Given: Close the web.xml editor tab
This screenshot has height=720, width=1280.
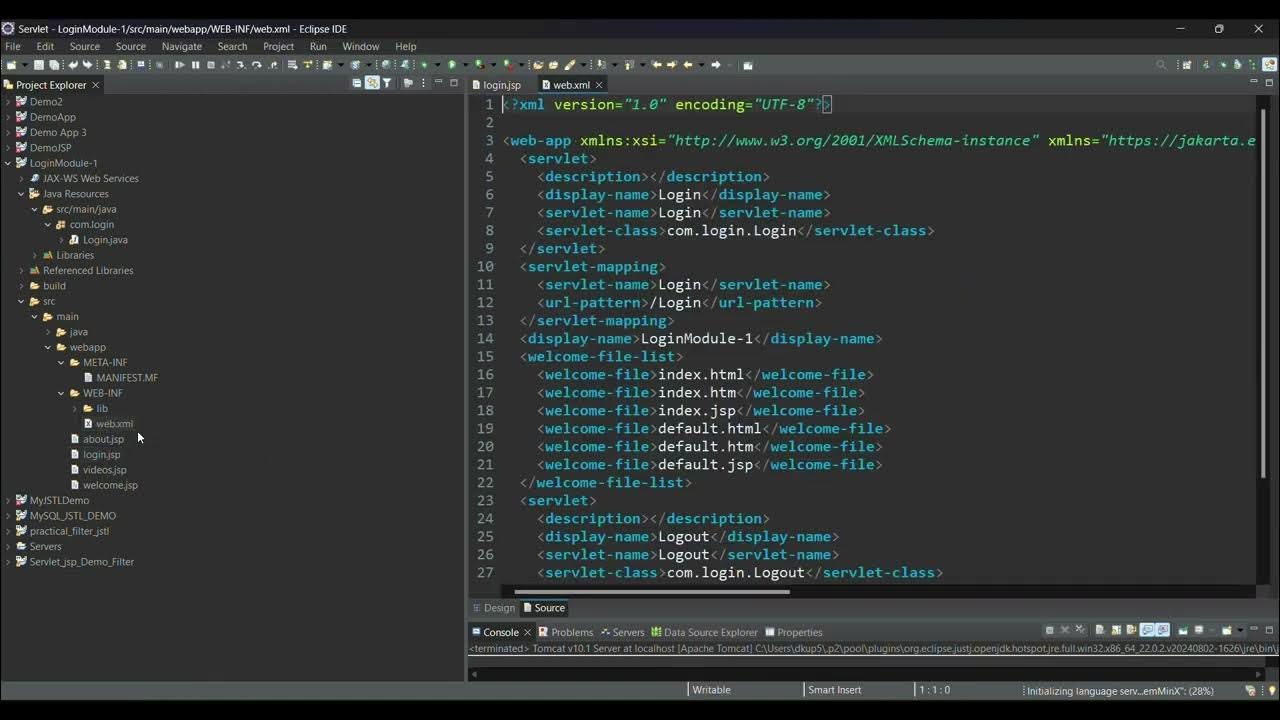Looking at the screenshot, I should click(599, 85).
